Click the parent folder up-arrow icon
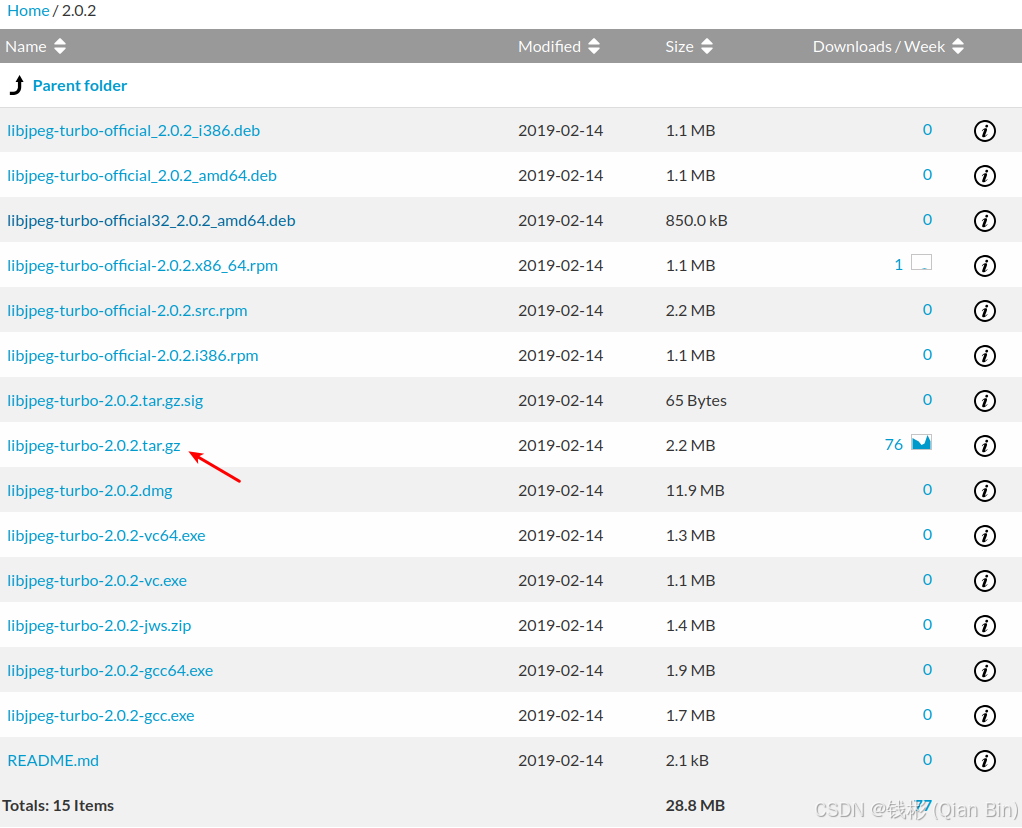This screenshot has height=828, width=1022. (17, 85)
